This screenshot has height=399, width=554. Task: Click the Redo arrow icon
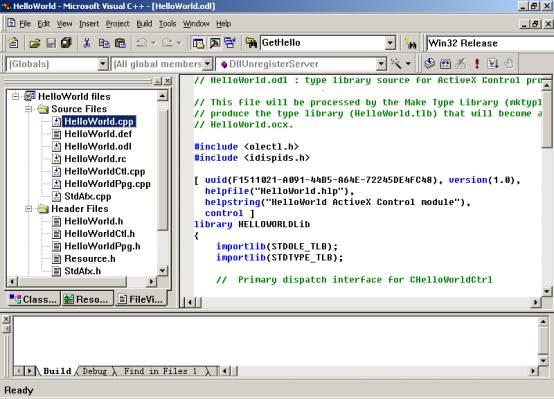[x=167, y=43]
